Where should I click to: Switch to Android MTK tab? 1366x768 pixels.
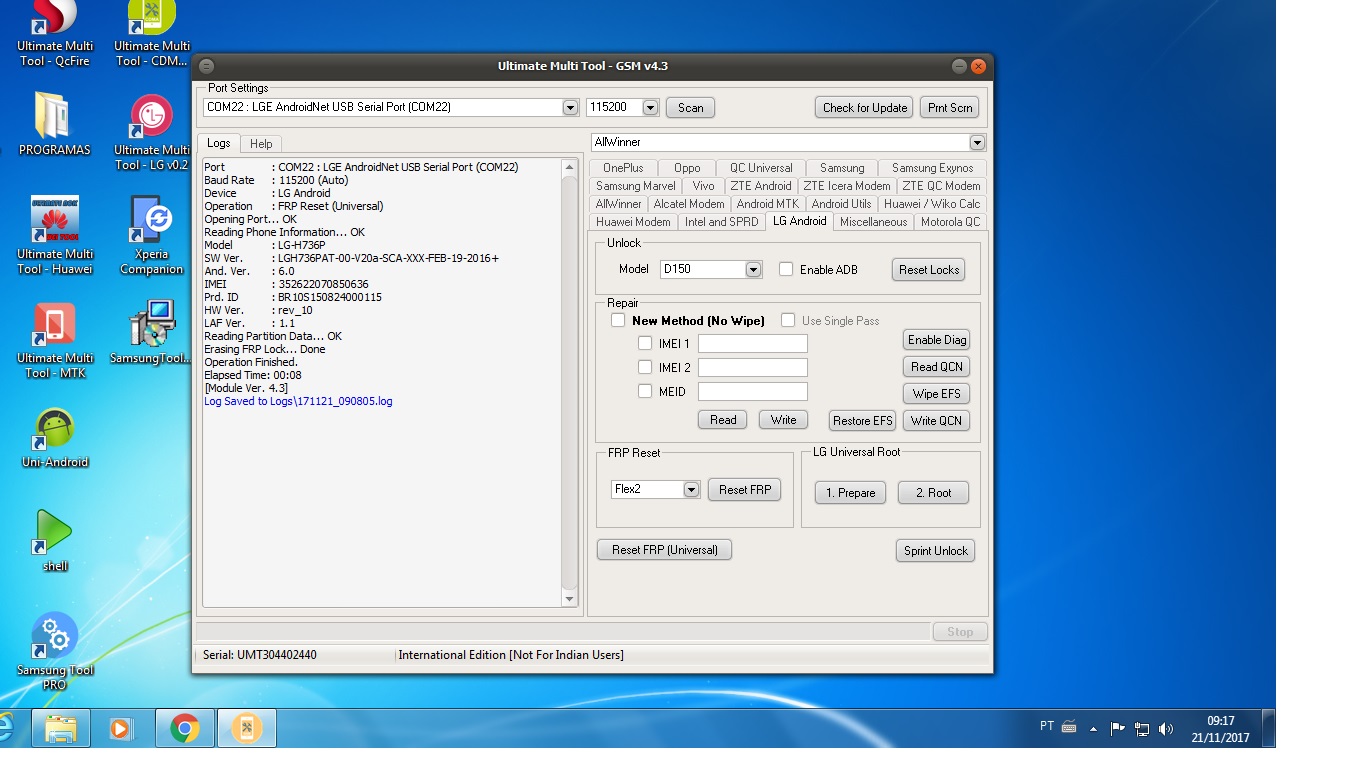pos(768,204)
